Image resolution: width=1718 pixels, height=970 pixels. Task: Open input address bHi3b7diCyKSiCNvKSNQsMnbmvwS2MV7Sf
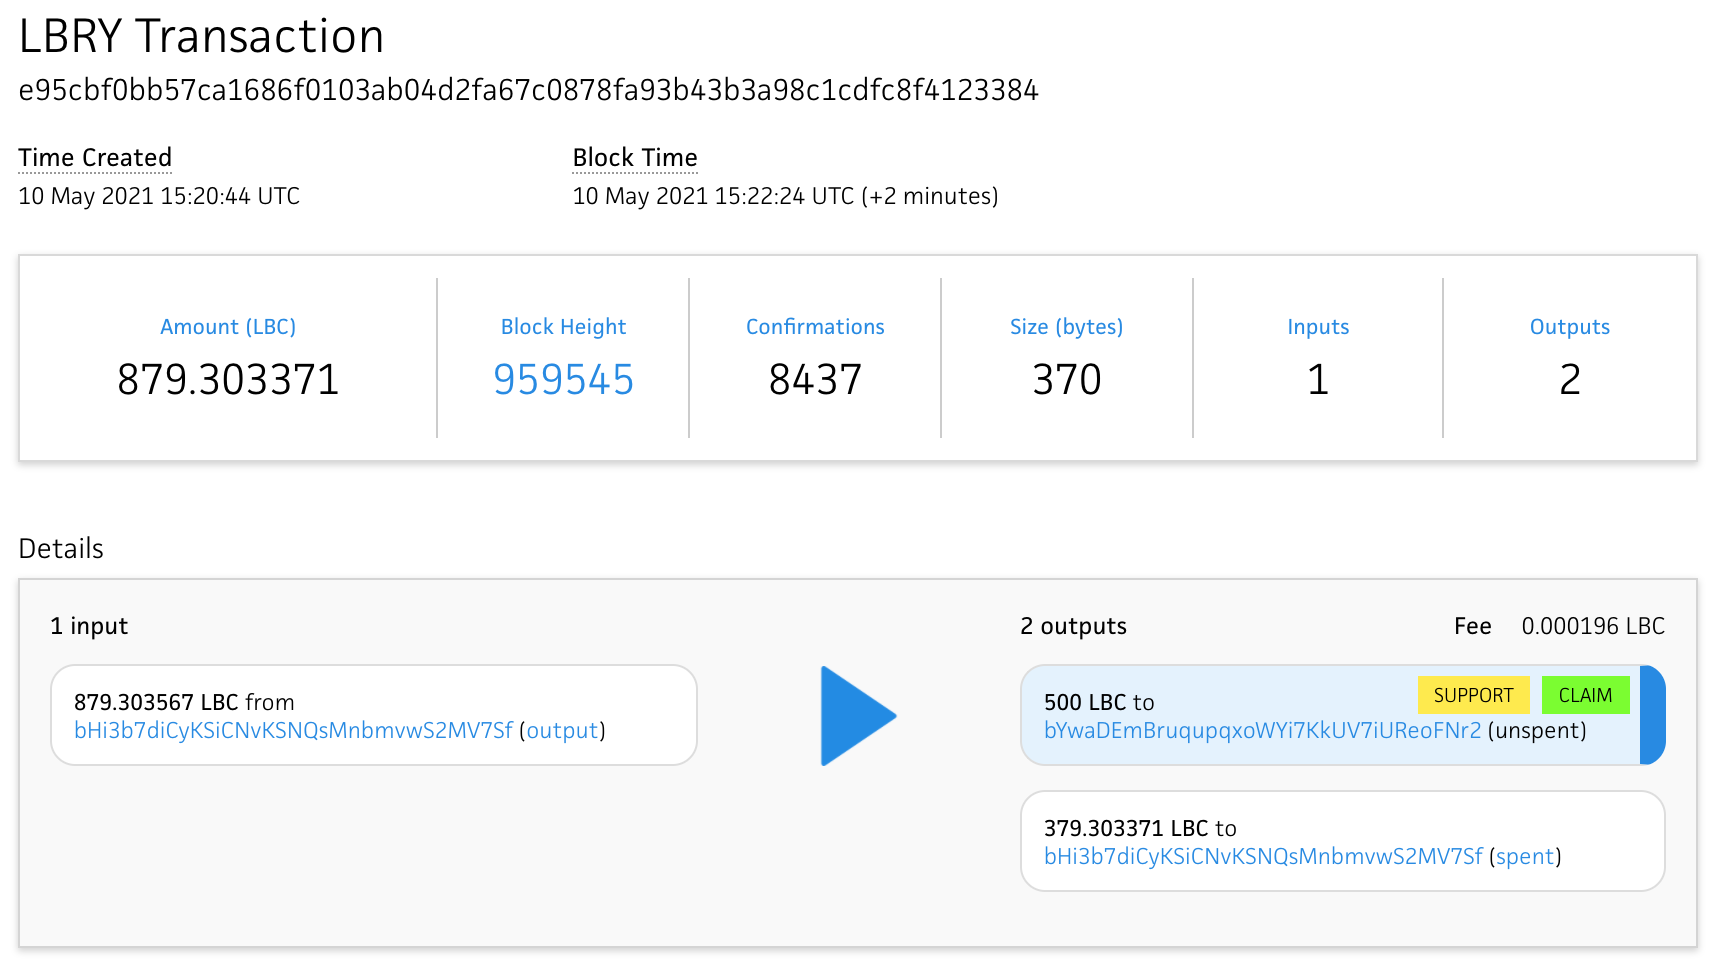click(293, 730)
